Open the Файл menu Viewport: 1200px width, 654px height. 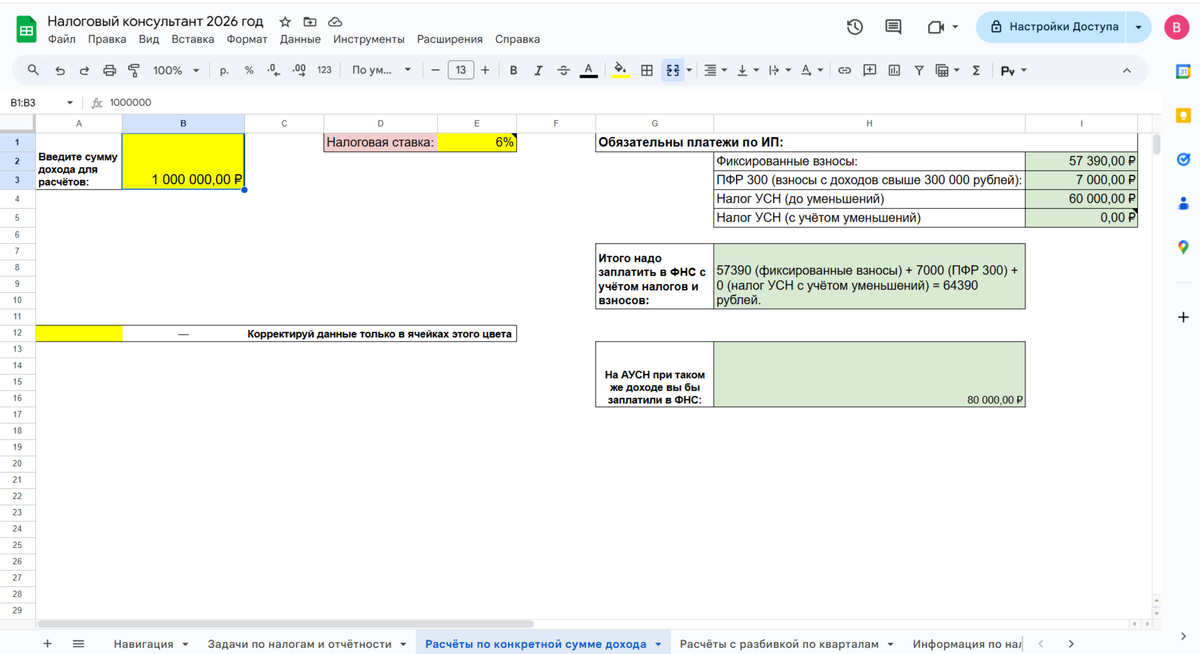tap(61, 39)
